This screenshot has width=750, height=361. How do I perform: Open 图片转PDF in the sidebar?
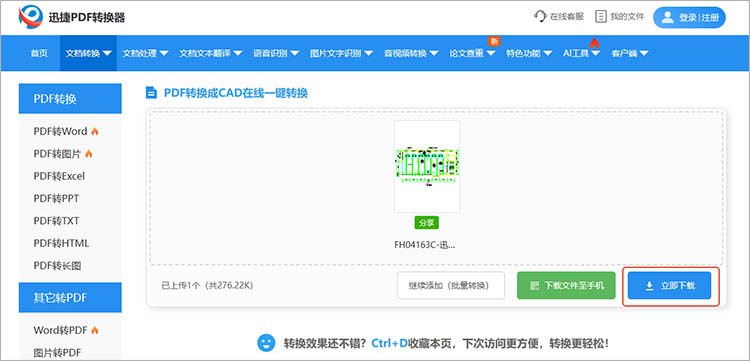point(56,353)
